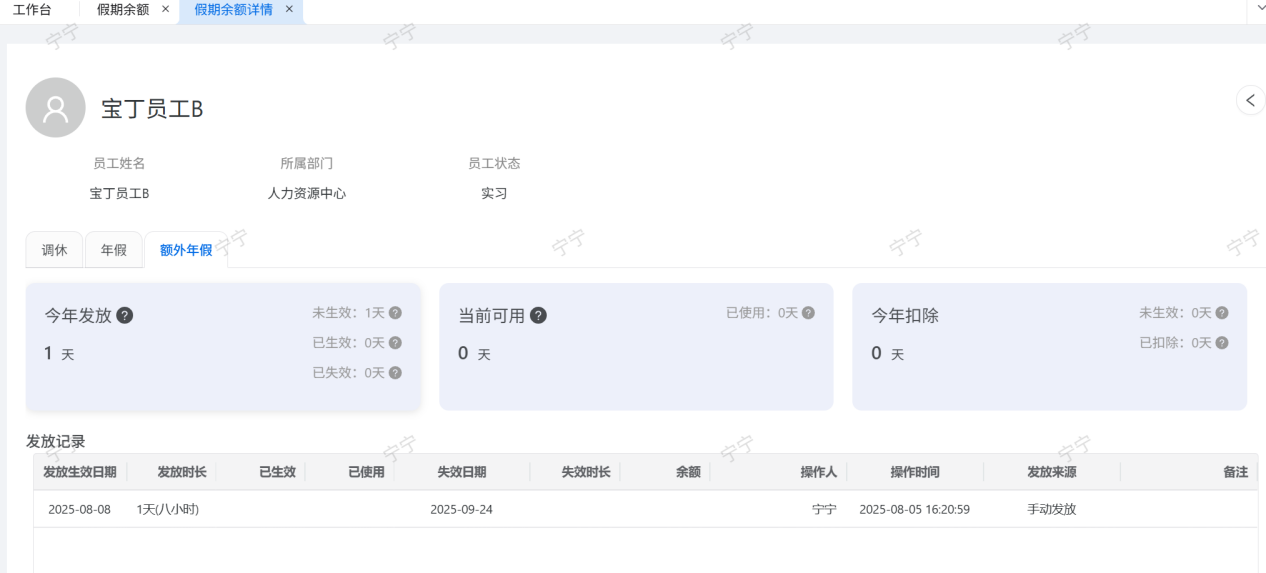Click the 发放生效日期 column header
Screen dimensions: 1266x573
(80, 472)
